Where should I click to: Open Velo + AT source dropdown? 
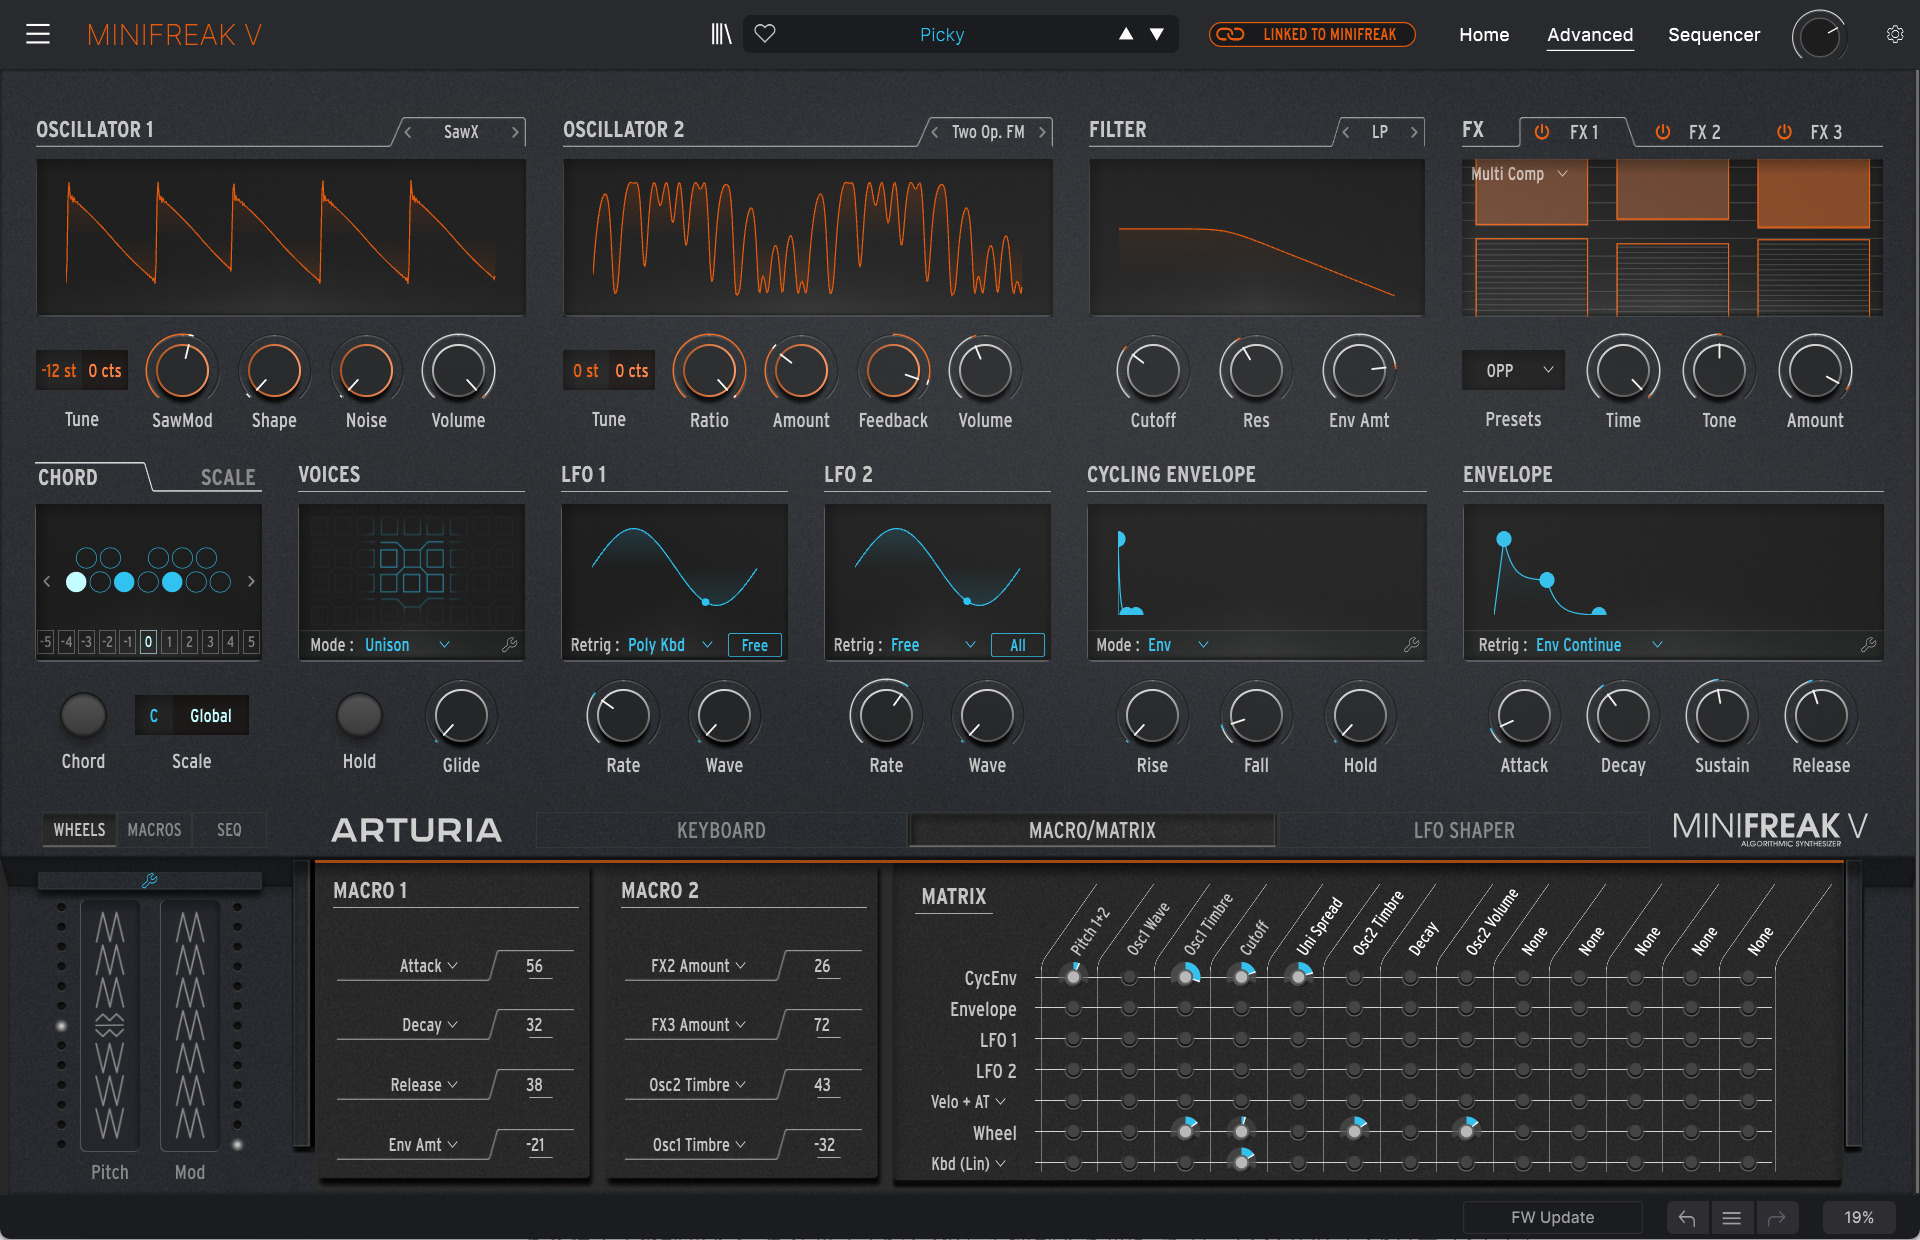pyautogui.click(x=968, y=1102)
